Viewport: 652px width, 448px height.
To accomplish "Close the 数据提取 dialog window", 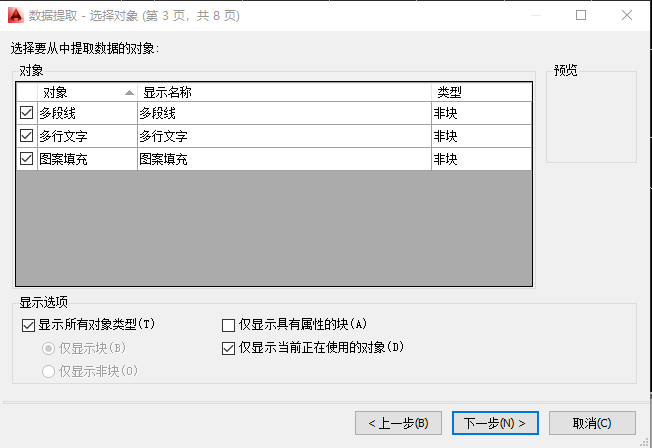I will pos(627,15).
